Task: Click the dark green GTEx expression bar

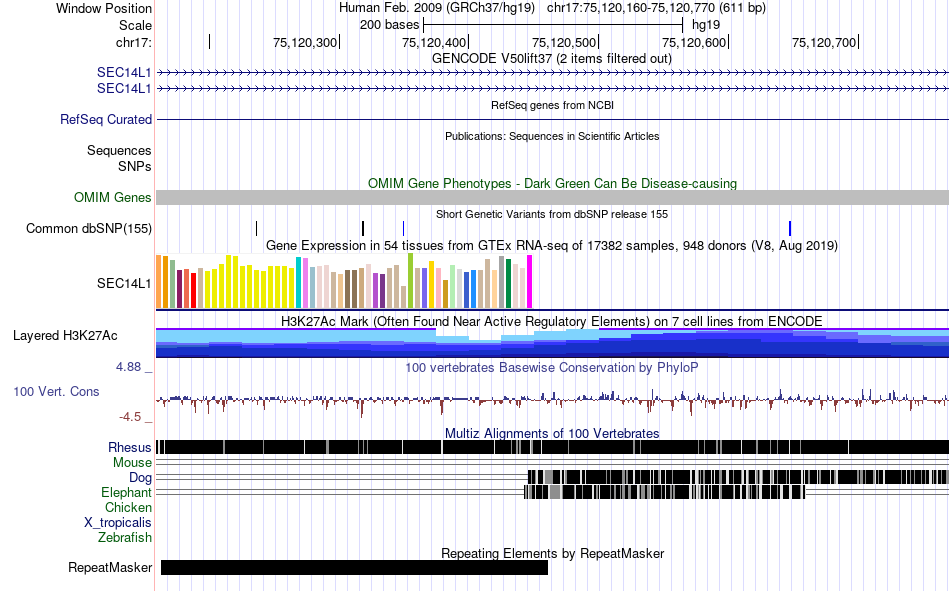Action: point(509,284)
